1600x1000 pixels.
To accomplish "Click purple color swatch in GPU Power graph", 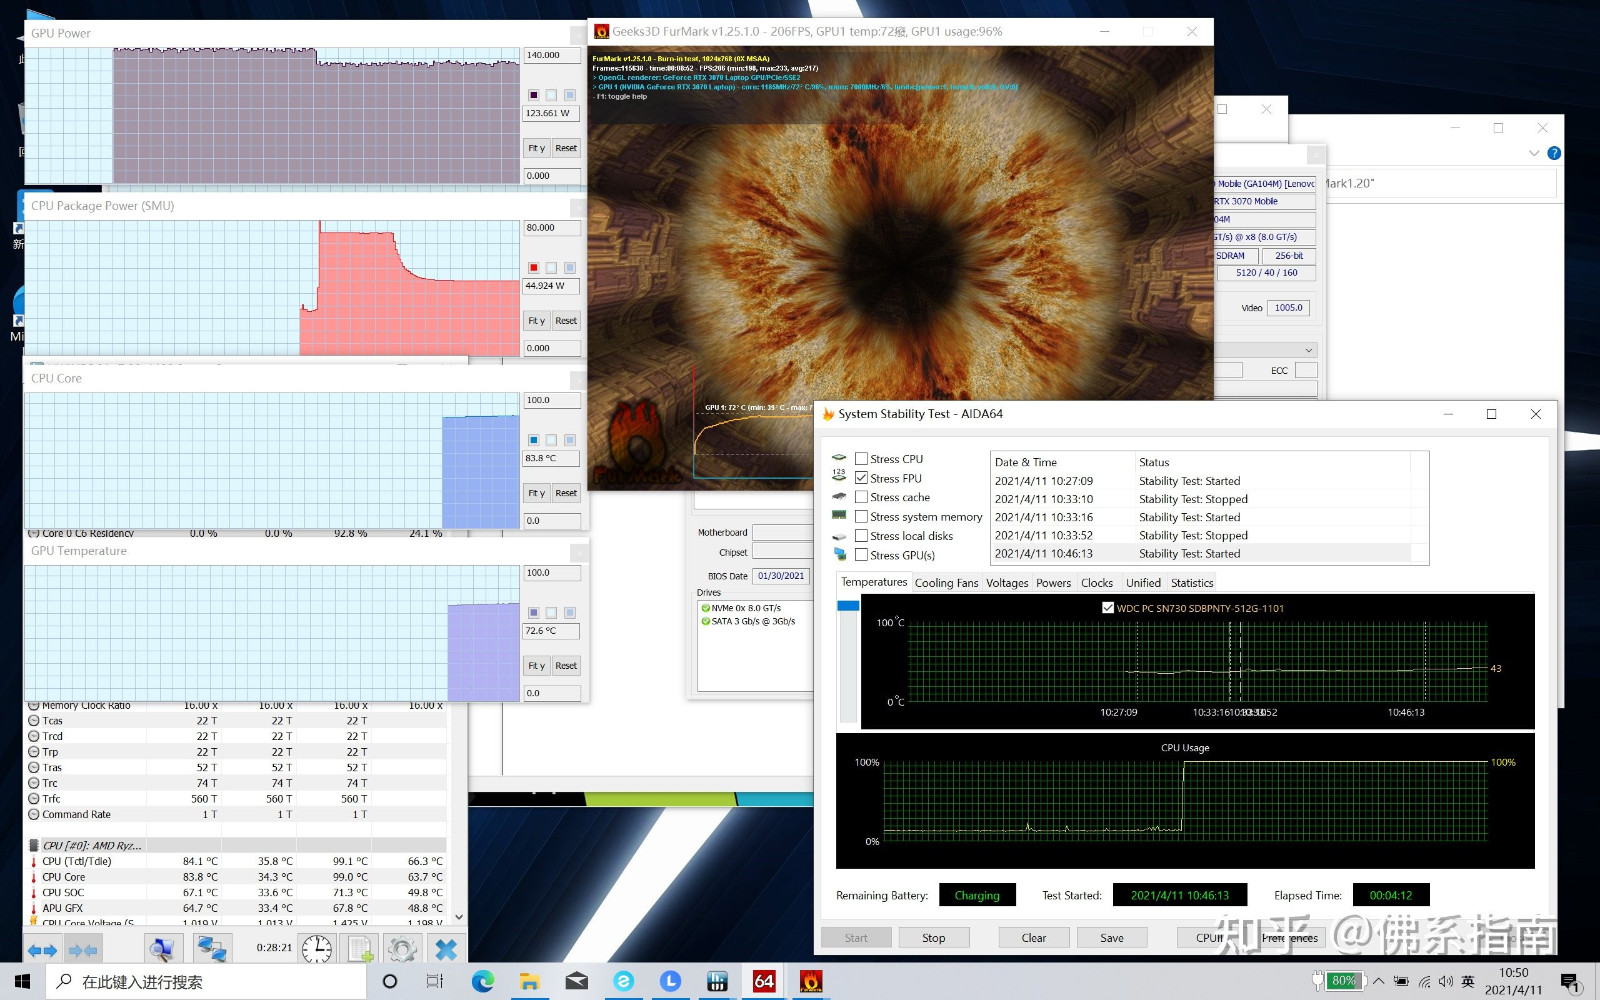I will tap(533, 95).
